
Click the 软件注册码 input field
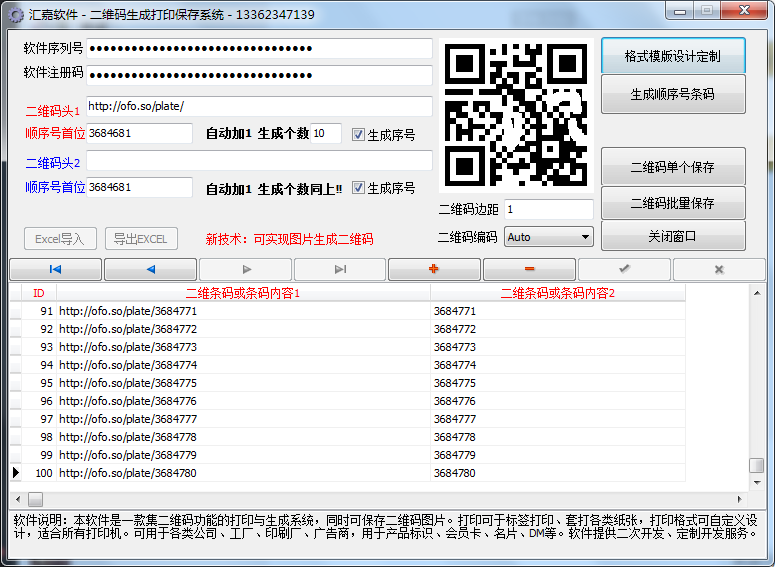(259, 75)
